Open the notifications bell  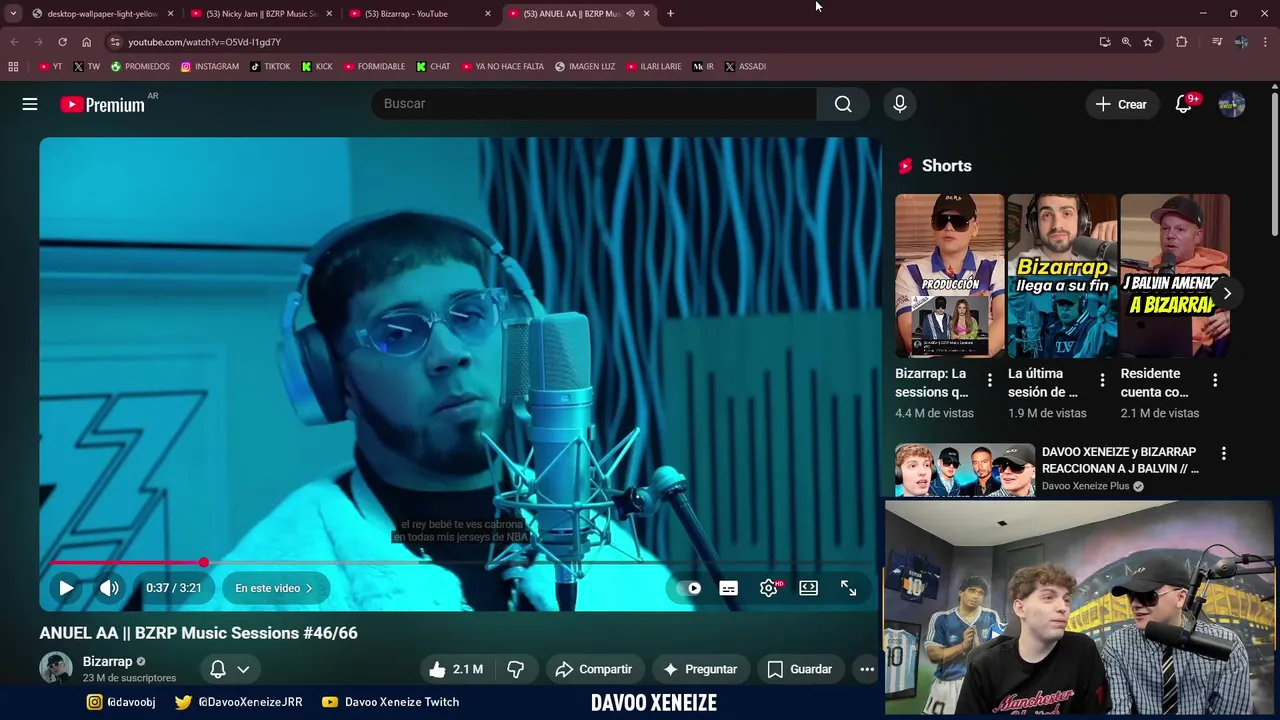tap(1184, 104)
